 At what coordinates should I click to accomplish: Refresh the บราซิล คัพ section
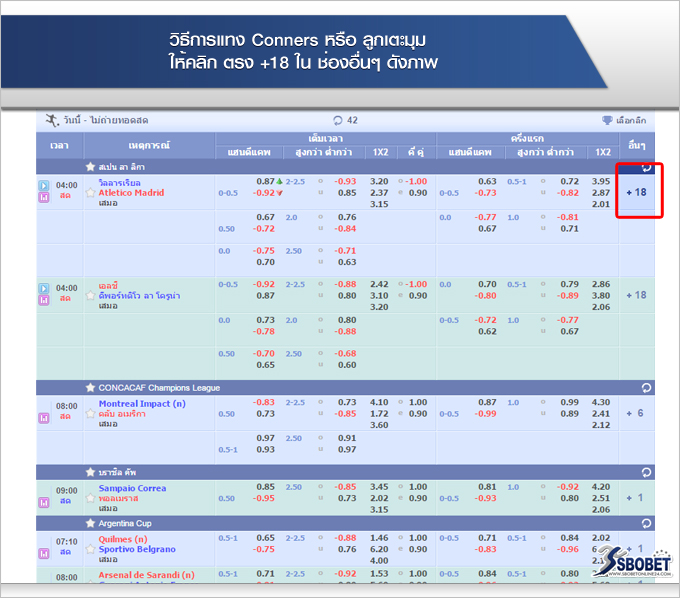point(646,472)
